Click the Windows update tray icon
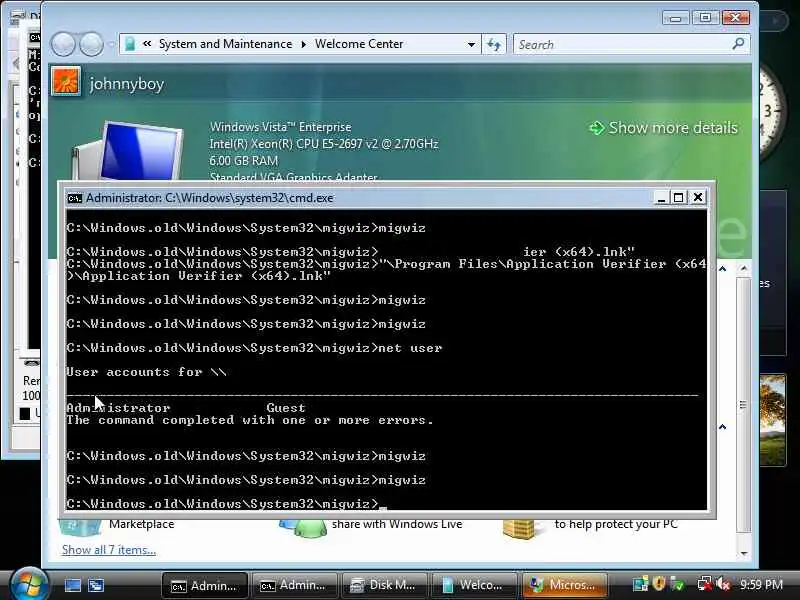The height and width of the screenshot is (600, 800). coord(640,584)
